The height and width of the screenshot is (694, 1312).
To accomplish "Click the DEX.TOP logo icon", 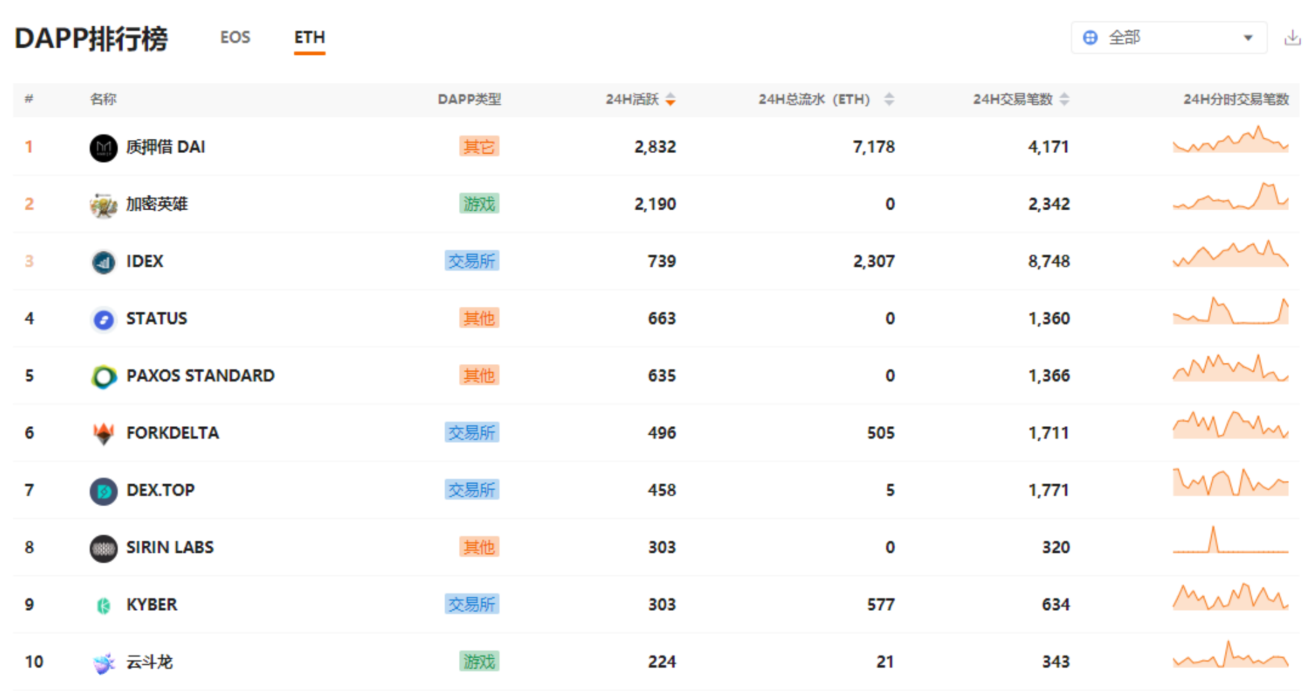I will click(x=103, y=491).
